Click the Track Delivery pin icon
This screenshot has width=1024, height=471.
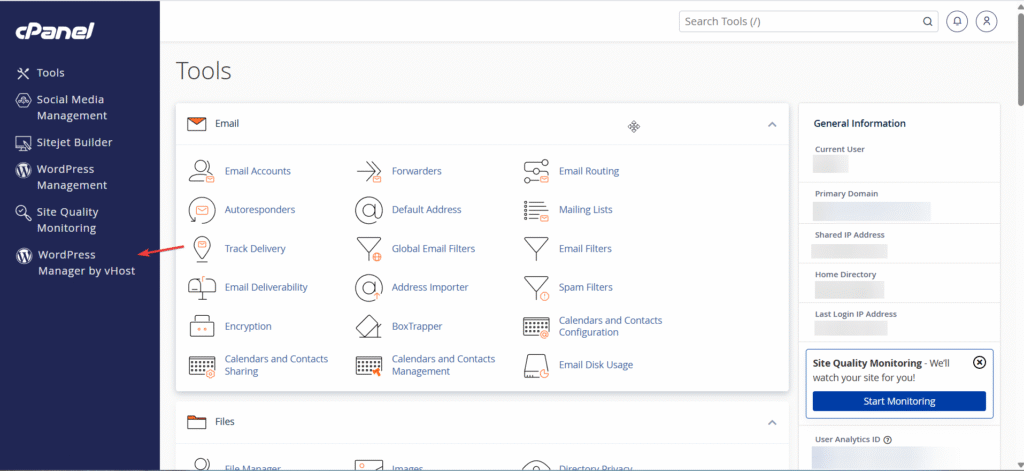click(202, 249)
